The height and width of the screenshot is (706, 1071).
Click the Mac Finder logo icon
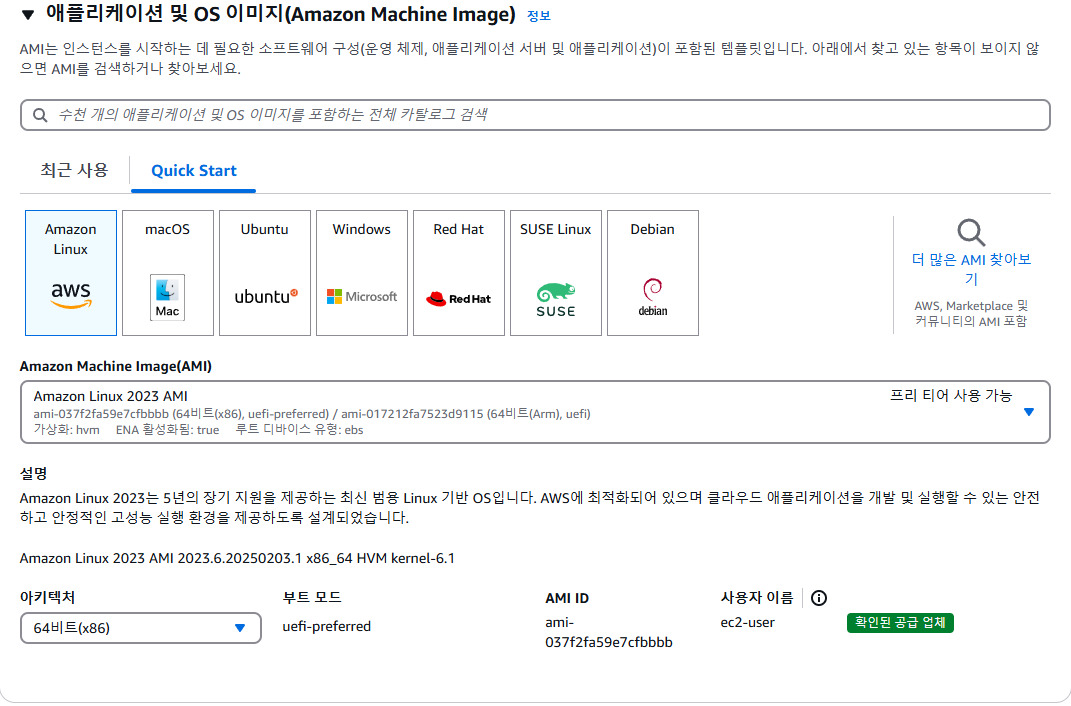pyautogui.click(x=167, y=297)
